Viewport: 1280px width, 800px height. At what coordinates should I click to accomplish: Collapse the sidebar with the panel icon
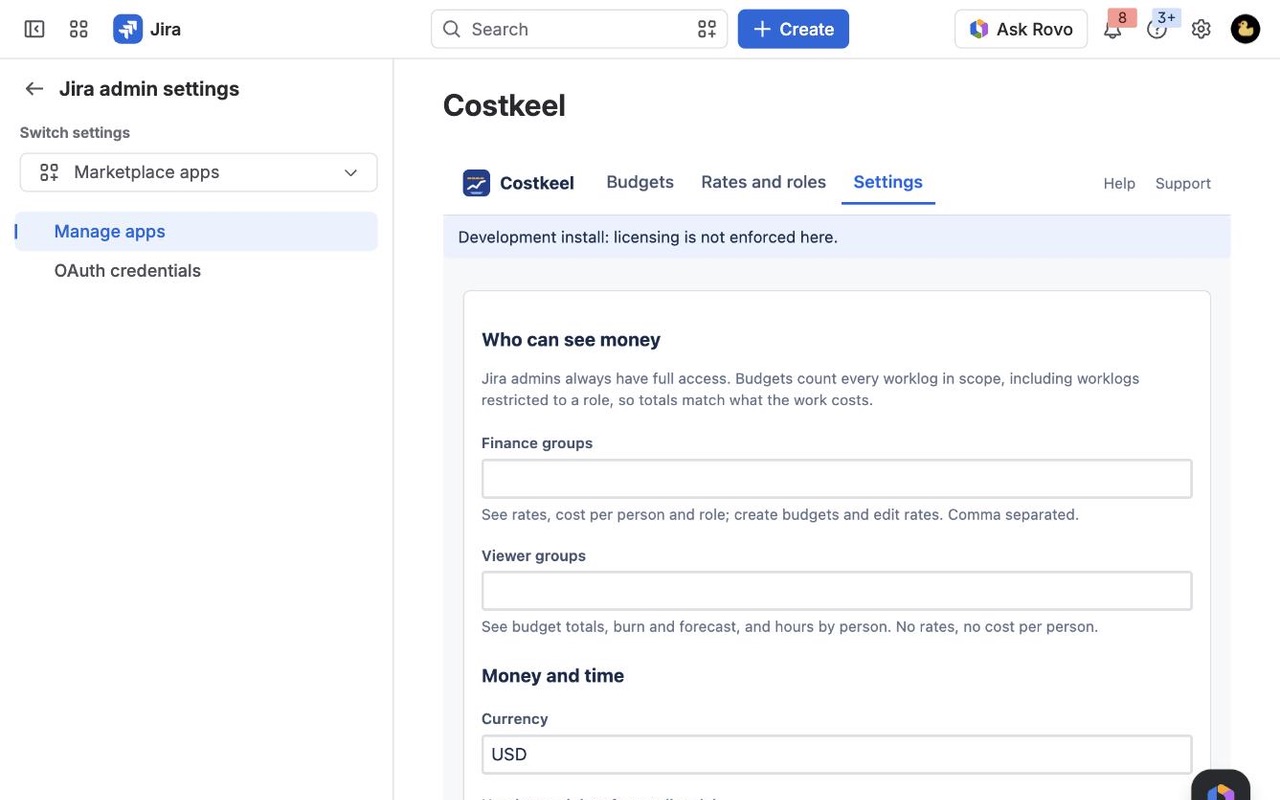[x=34, y=29]
